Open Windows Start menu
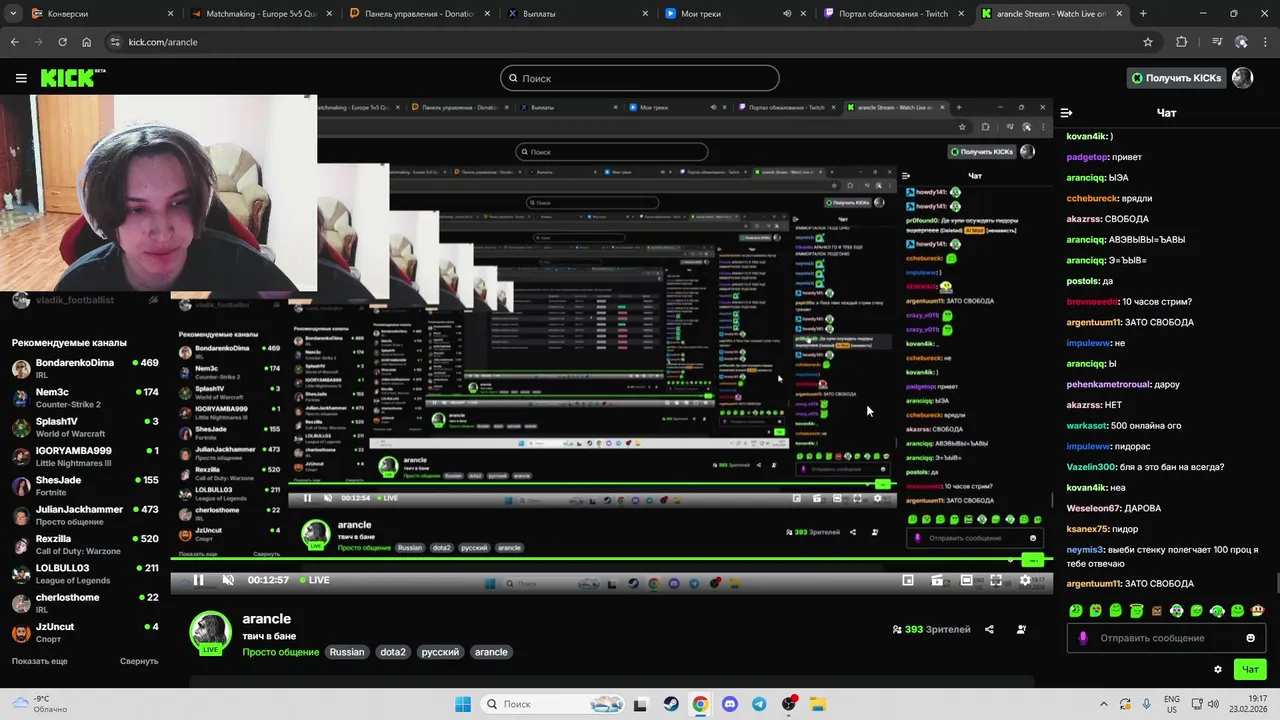Image resolution: width=1280 pixels, height=720 pixels. (x=463, y=704)
